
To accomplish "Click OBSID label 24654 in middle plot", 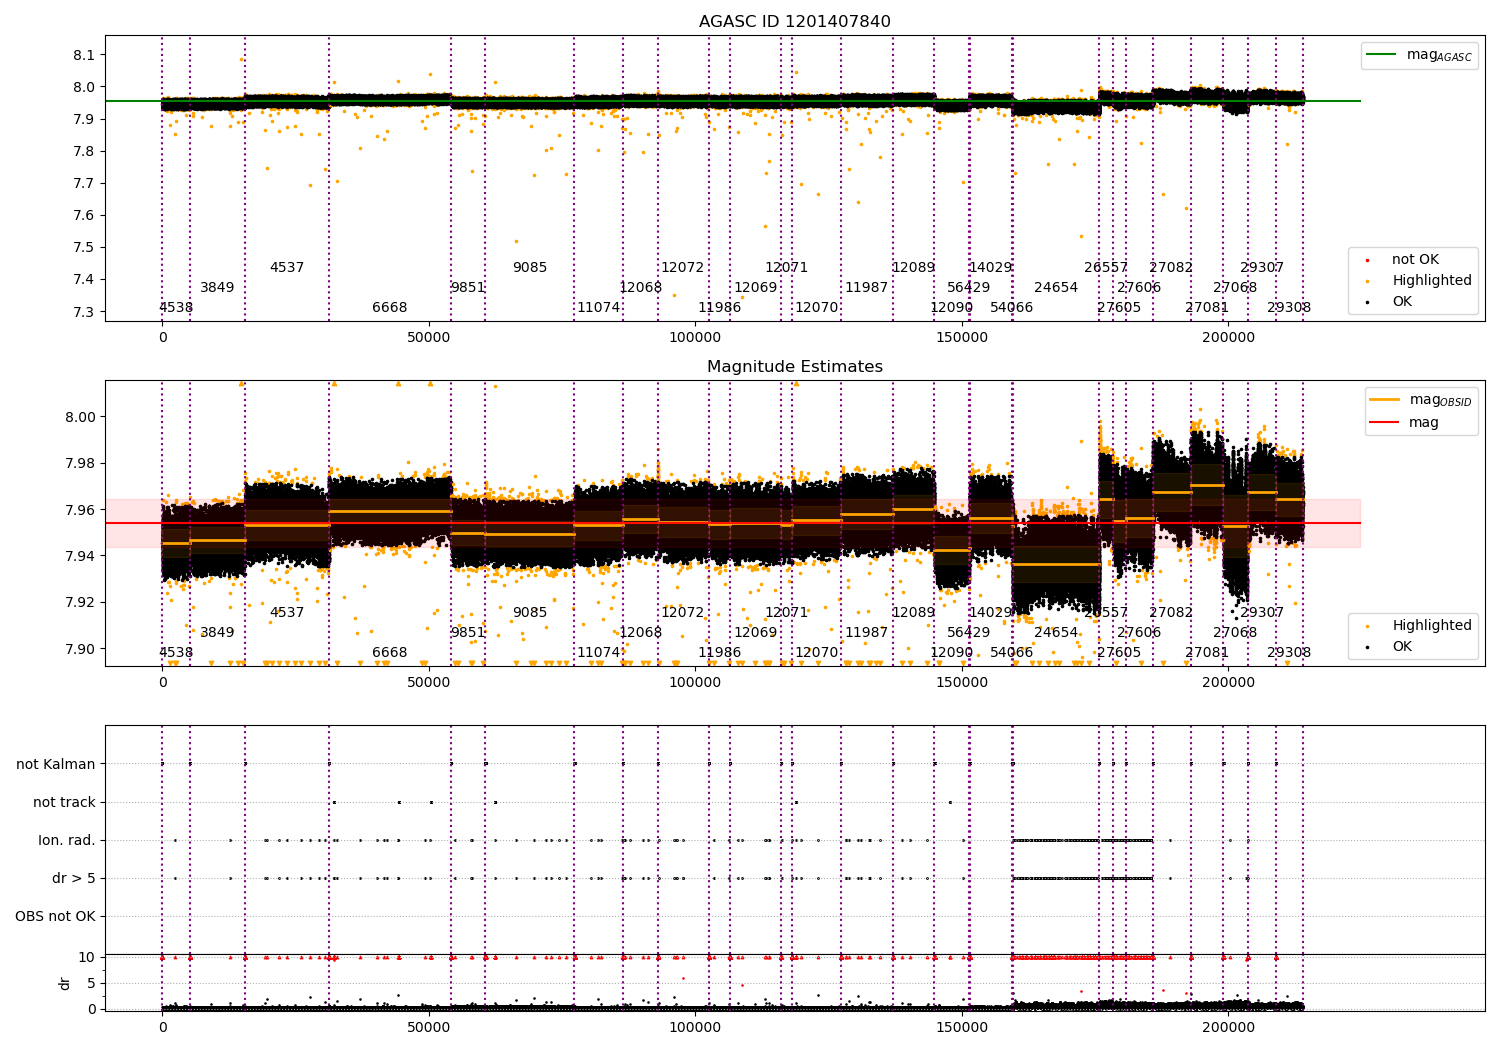I will (x=1056, y=633).
